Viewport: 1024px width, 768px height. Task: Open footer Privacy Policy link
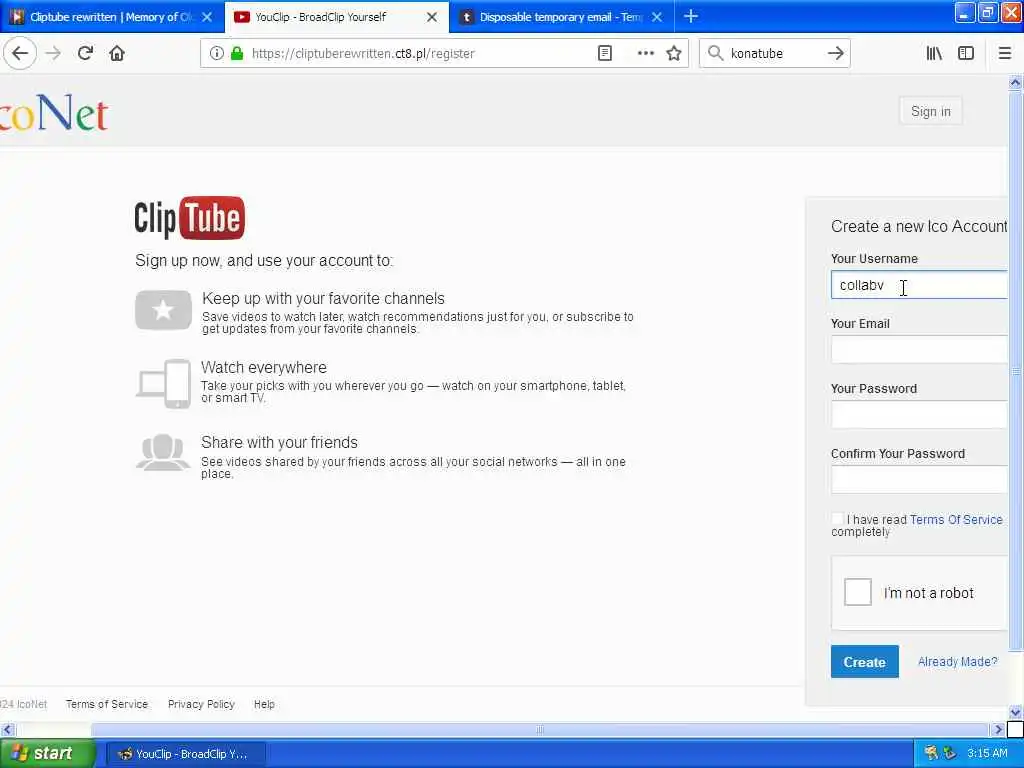point(201,704)
